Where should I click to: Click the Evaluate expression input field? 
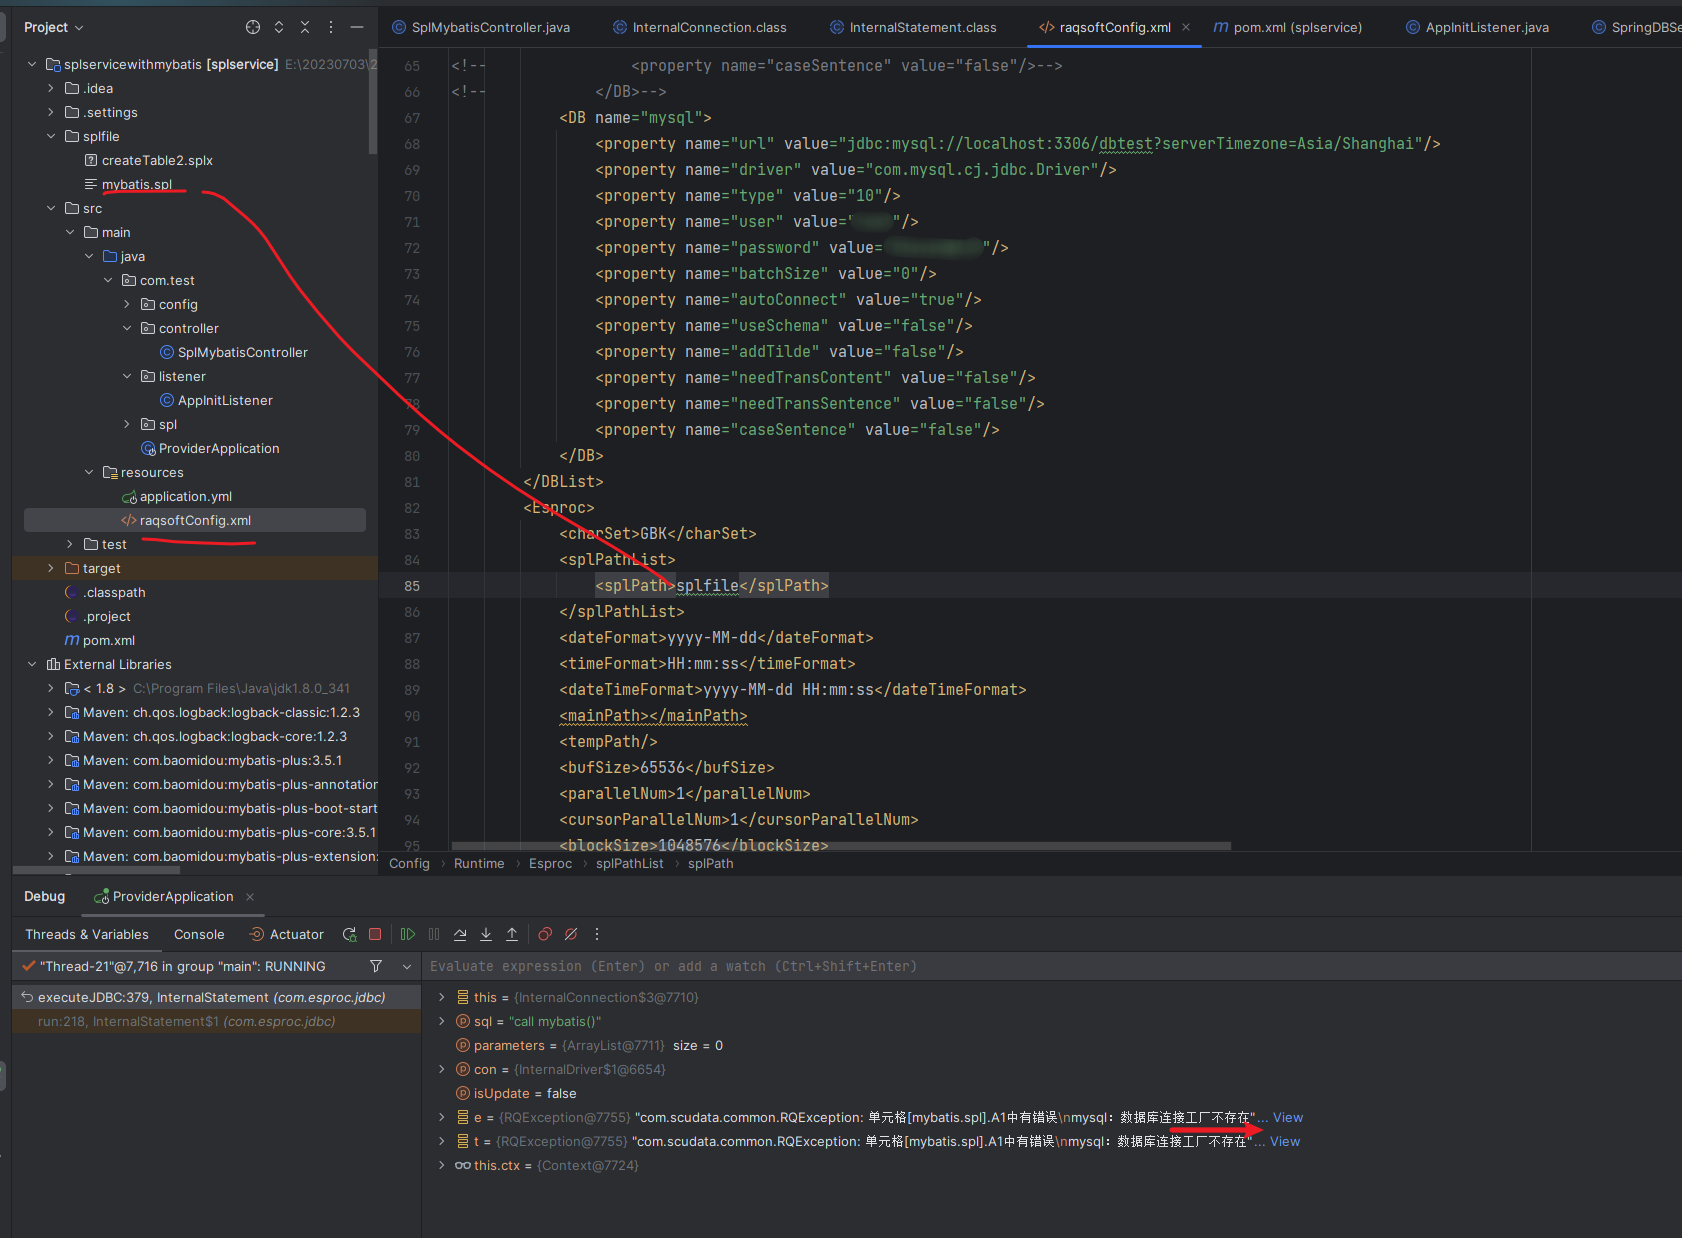click(800, 966)
